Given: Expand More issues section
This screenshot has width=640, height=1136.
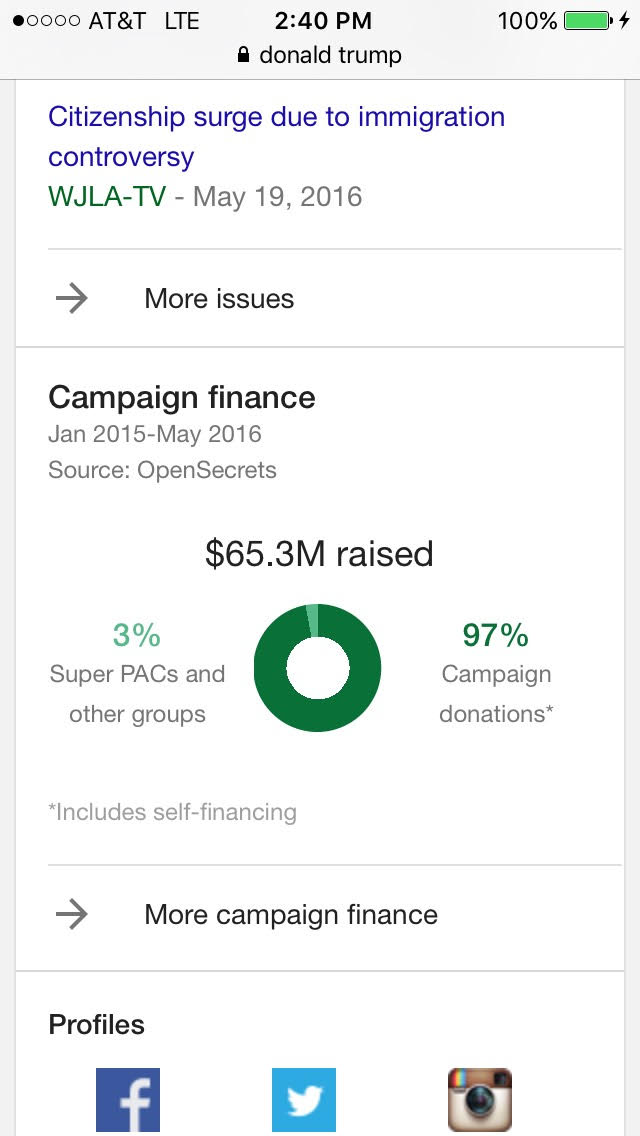Looking at the screenshot, I should tap(219, 298).
